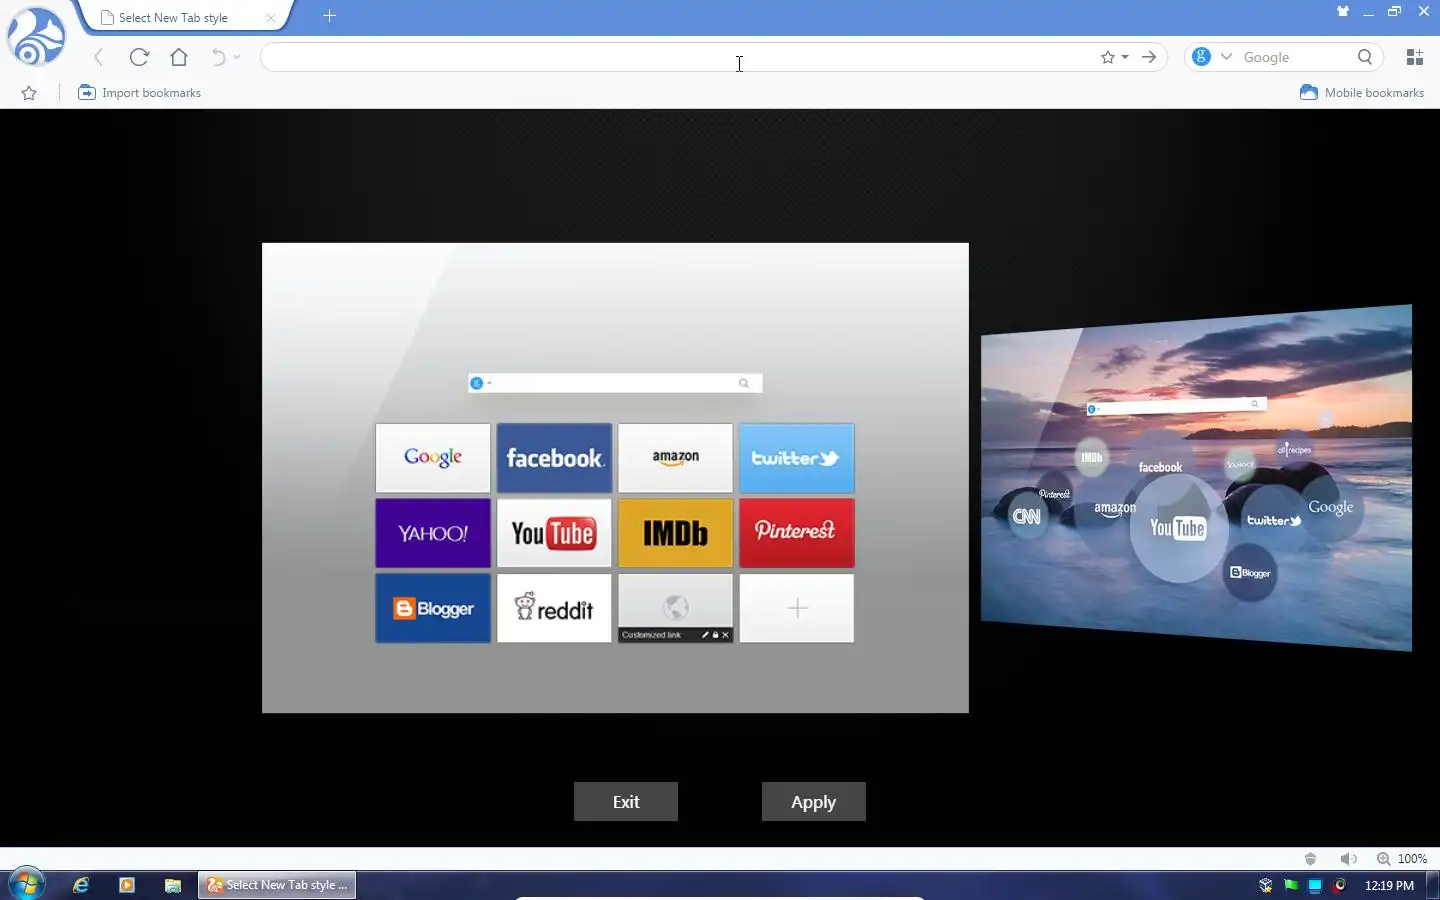The width and height of the screenshot is (1440, 900).
Task: Click the Customized link tile
Action: tap(675, 608)
